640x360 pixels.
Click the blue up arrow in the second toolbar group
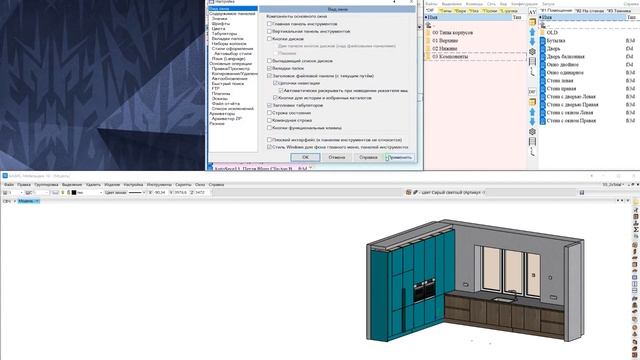pyautogui.click(x=532, y=112)
